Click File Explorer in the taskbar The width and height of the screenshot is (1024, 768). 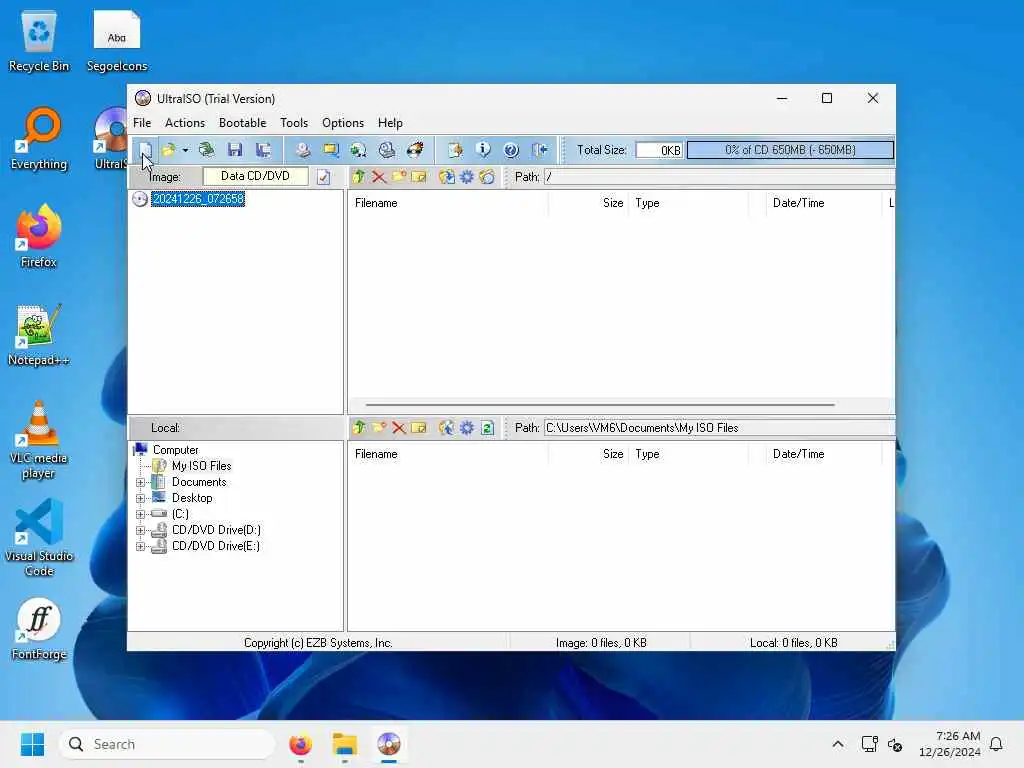click(344, 744)
